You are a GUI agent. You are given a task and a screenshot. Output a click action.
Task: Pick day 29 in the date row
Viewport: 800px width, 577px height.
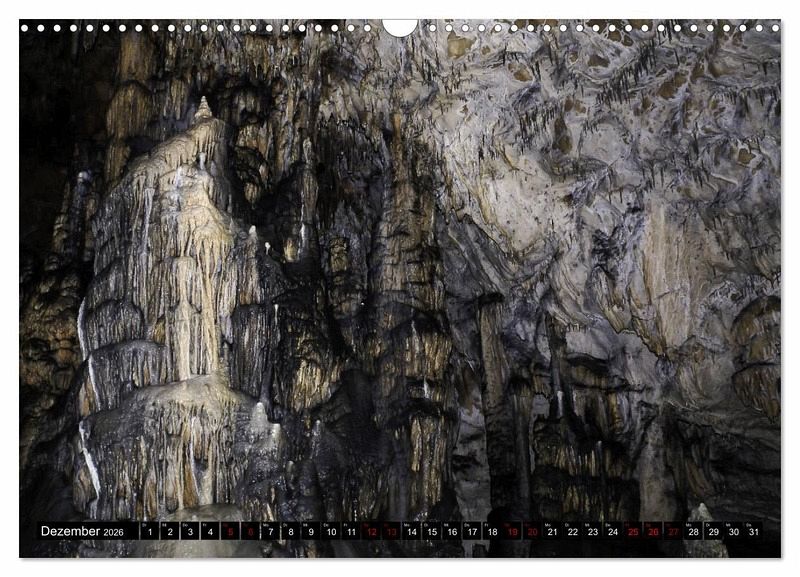[714, 532]
